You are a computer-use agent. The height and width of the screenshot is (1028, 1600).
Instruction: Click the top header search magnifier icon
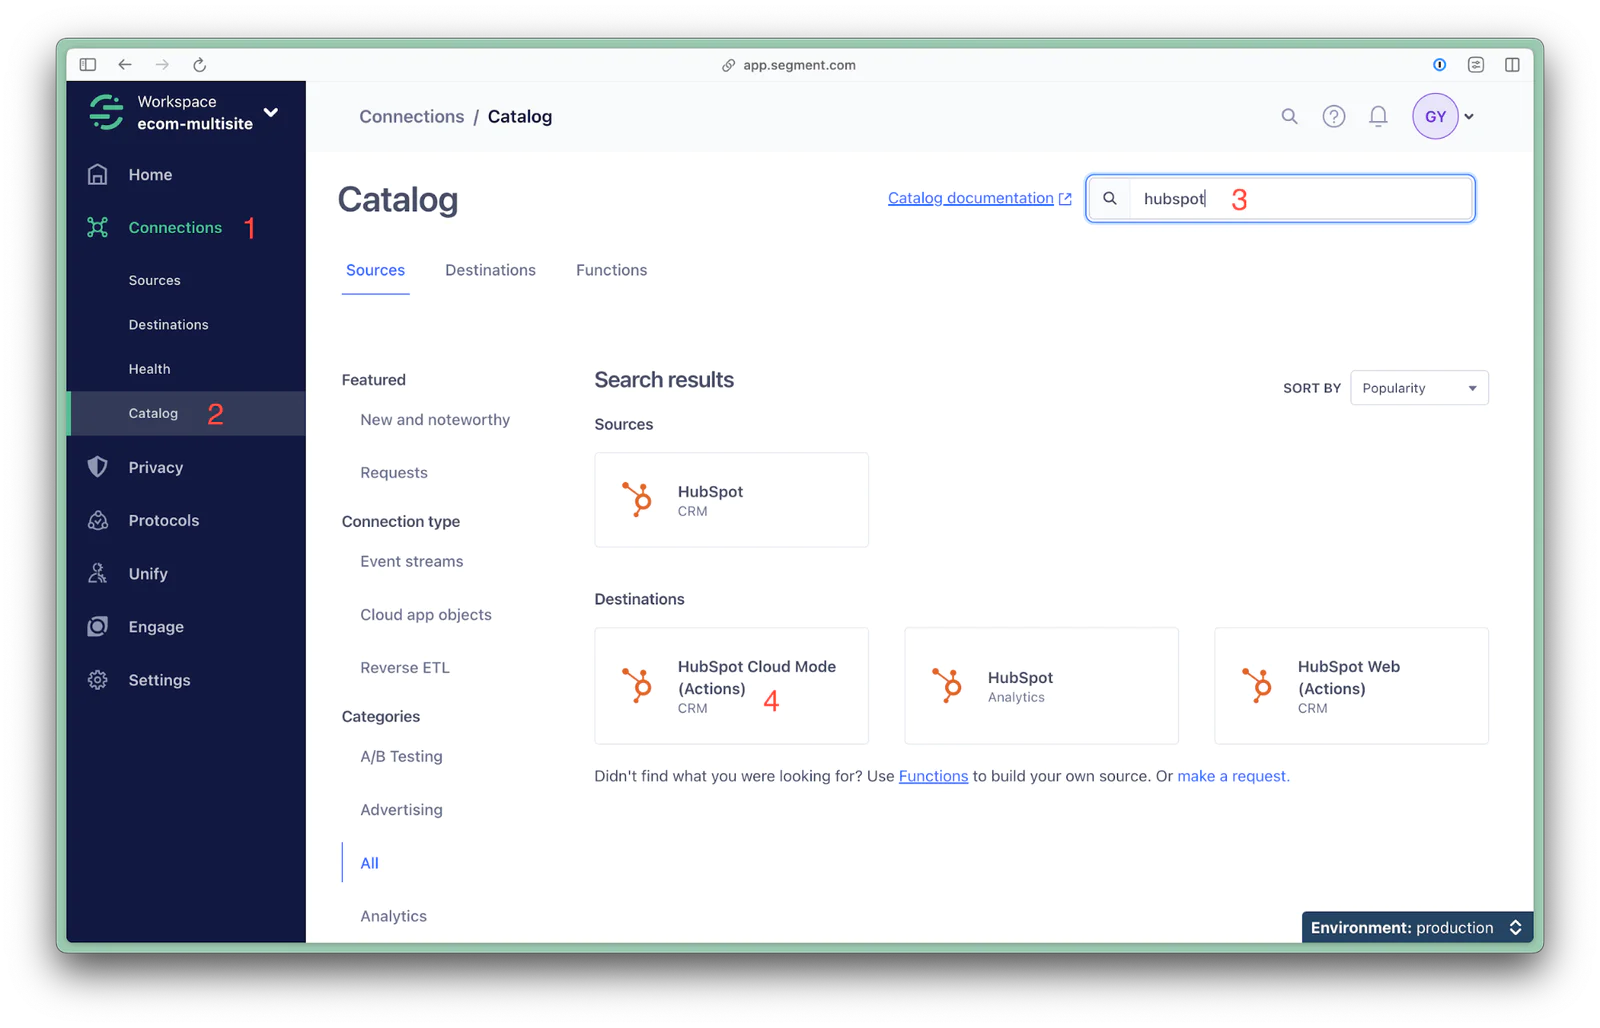coord(1289,117)
